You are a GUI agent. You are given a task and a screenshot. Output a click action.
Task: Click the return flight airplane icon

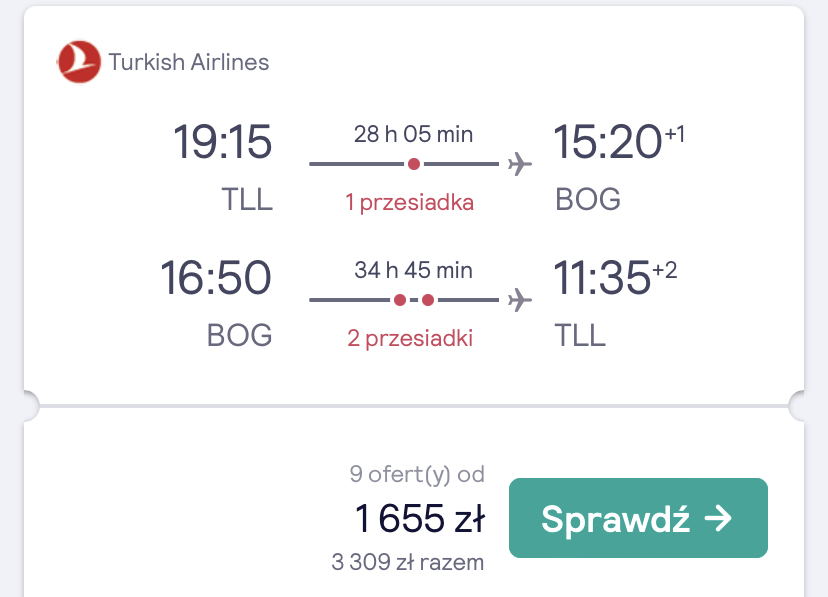click(x=520, y=300)
